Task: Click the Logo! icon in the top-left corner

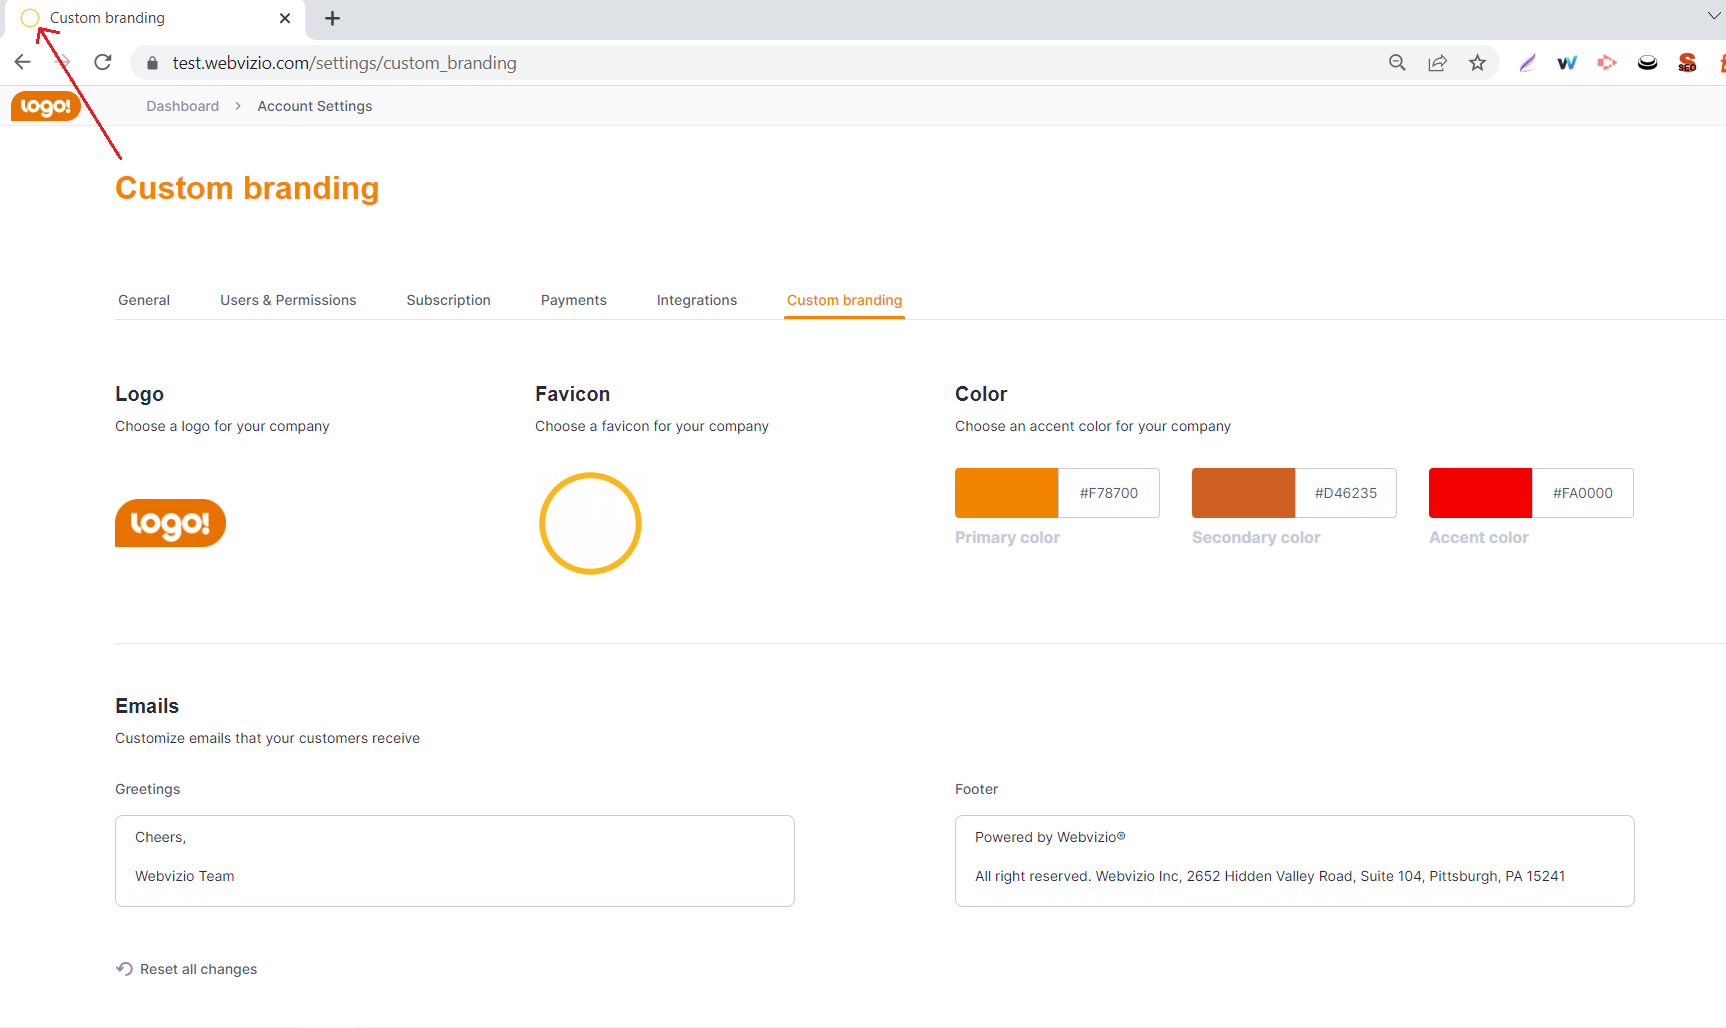Action: tap(45, 106)
